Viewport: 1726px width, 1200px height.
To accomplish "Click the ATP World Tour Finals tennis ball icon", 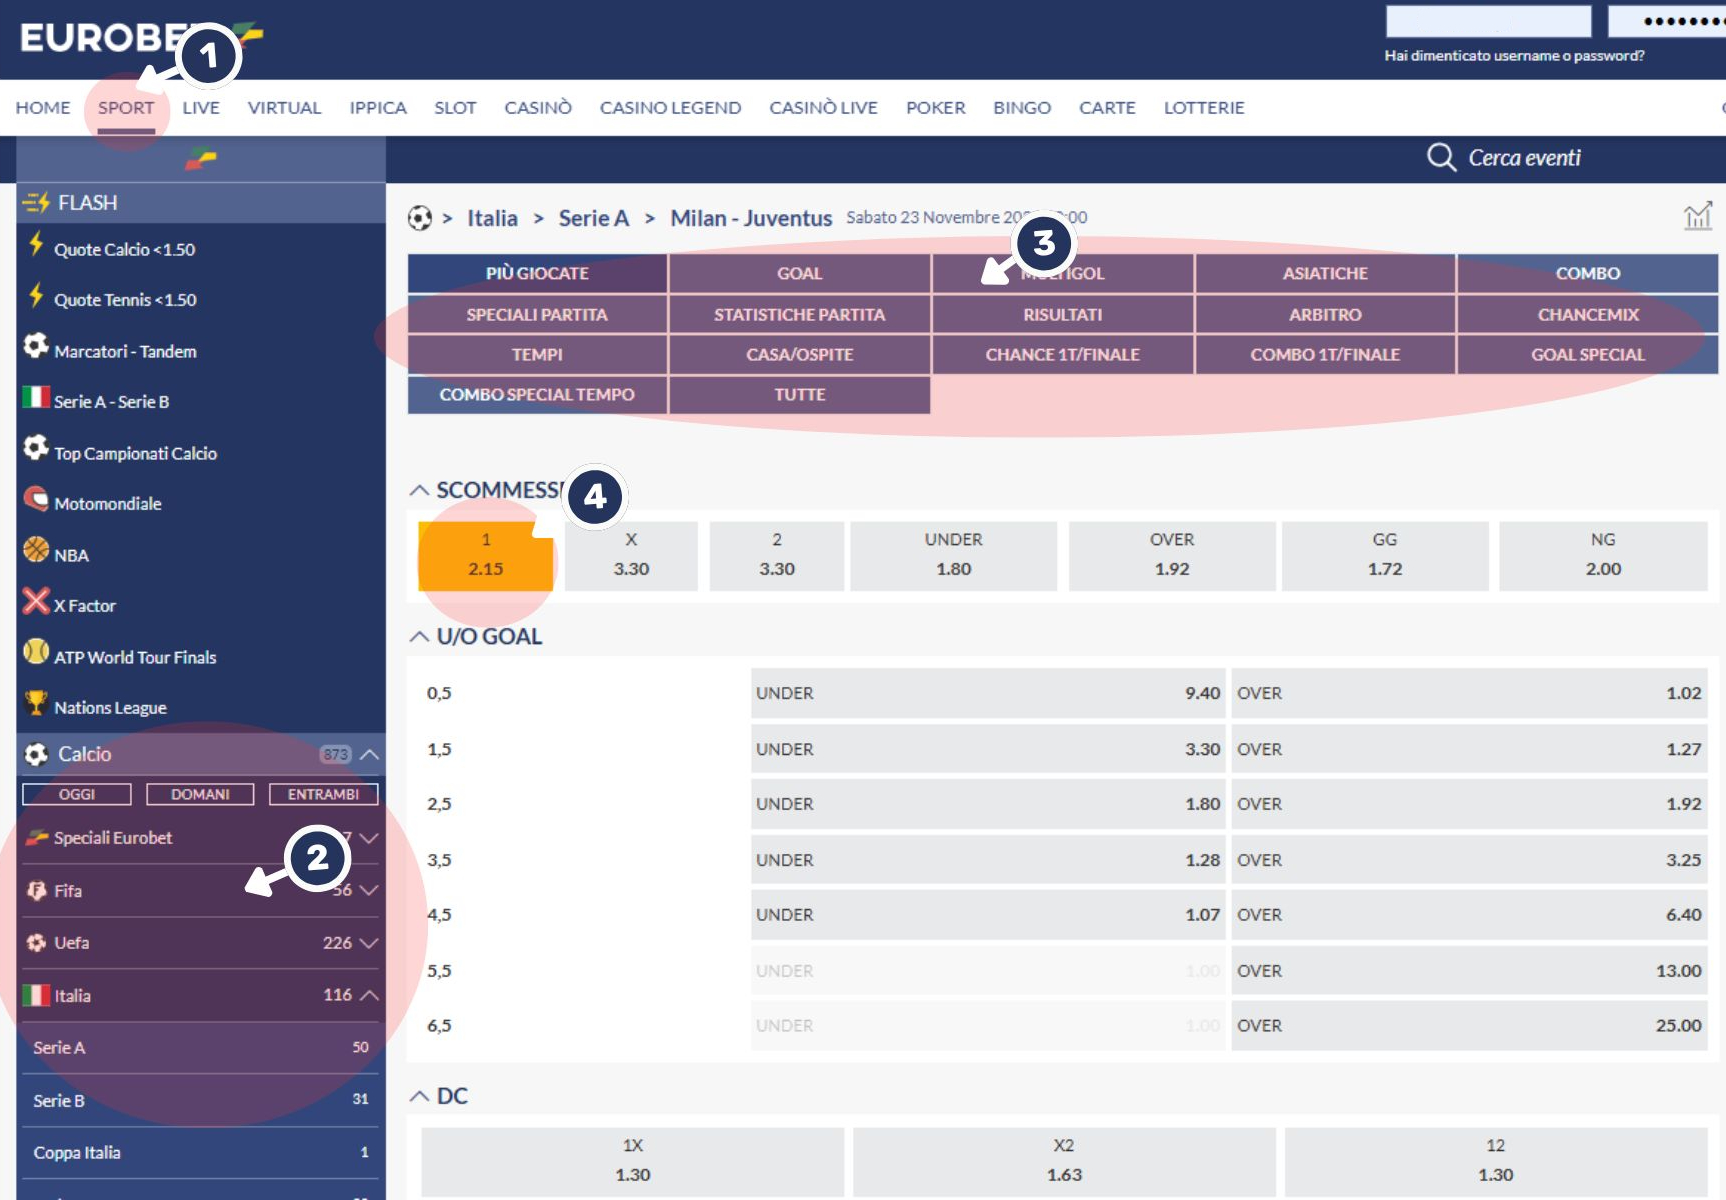I will (35, 656).
